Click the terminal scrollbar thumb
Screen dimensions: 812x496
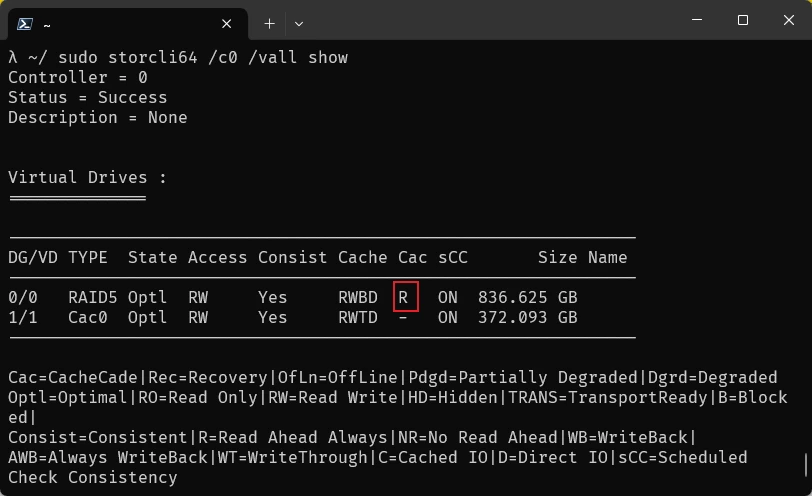click(806, 465)
